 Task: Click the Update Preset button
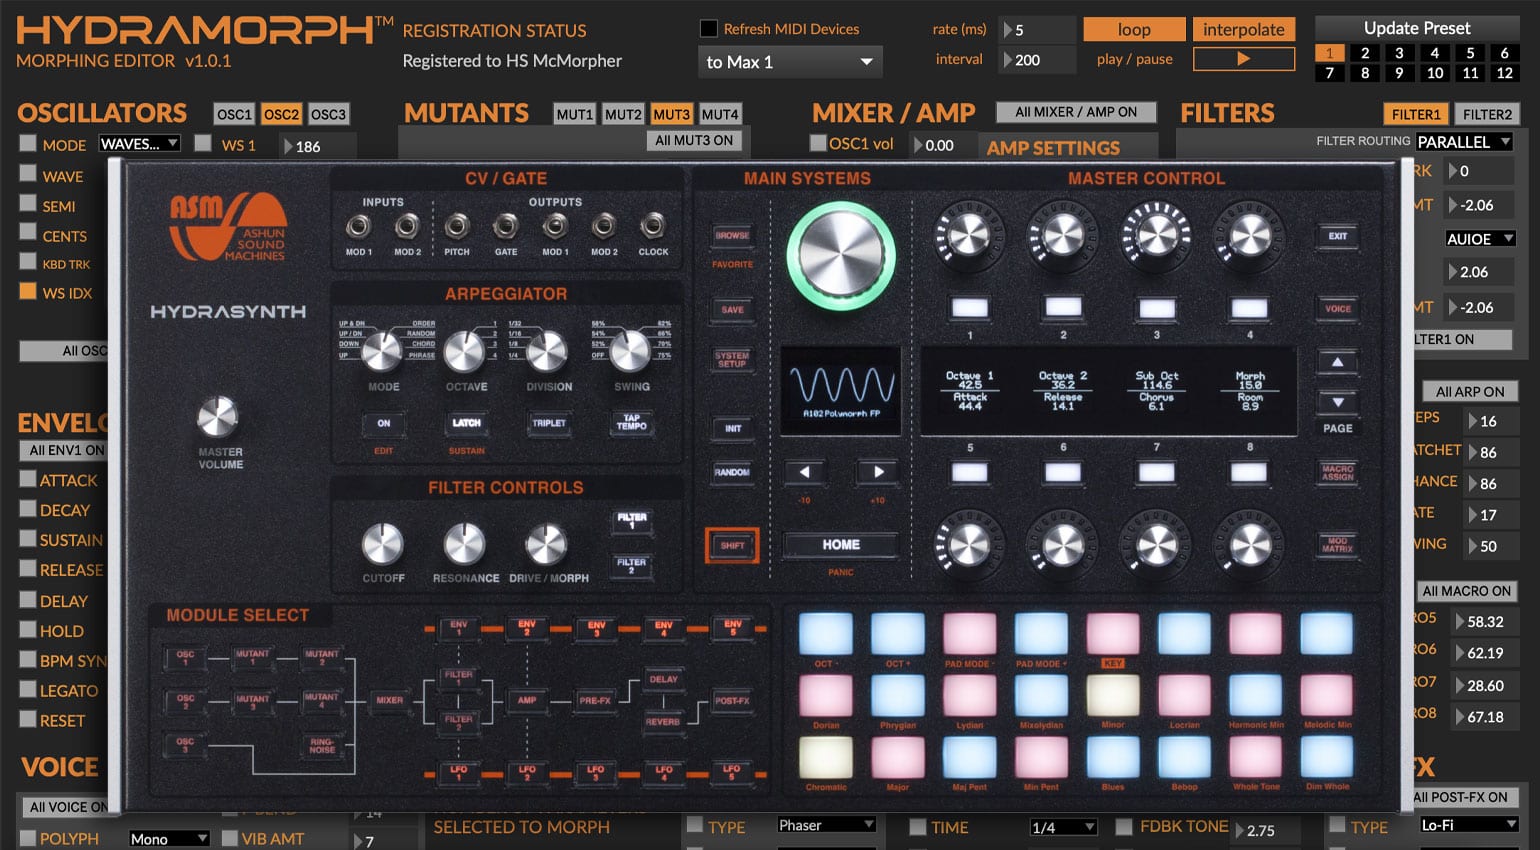1417,27
